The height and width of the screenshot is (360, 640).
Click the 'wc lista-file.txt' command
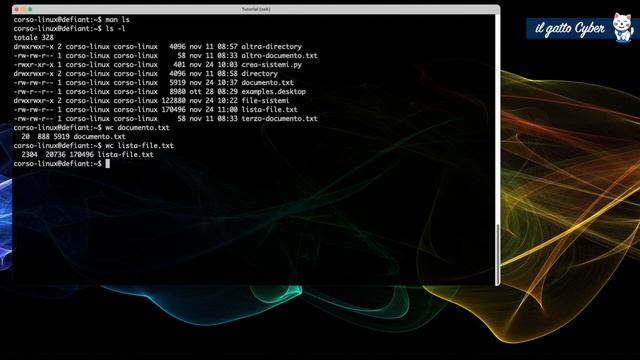click(x=140, y=145)
